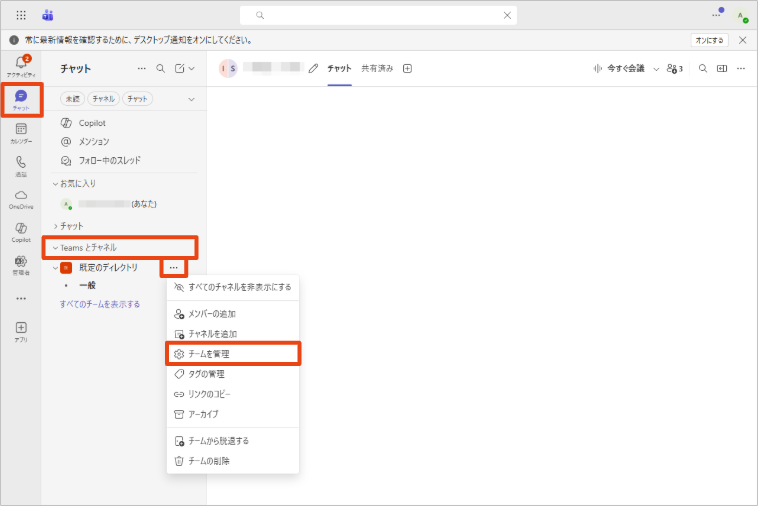This screenshot has height=506, width=758.
Task: Turn on desktop notifications button
Action: coord(708,40)
